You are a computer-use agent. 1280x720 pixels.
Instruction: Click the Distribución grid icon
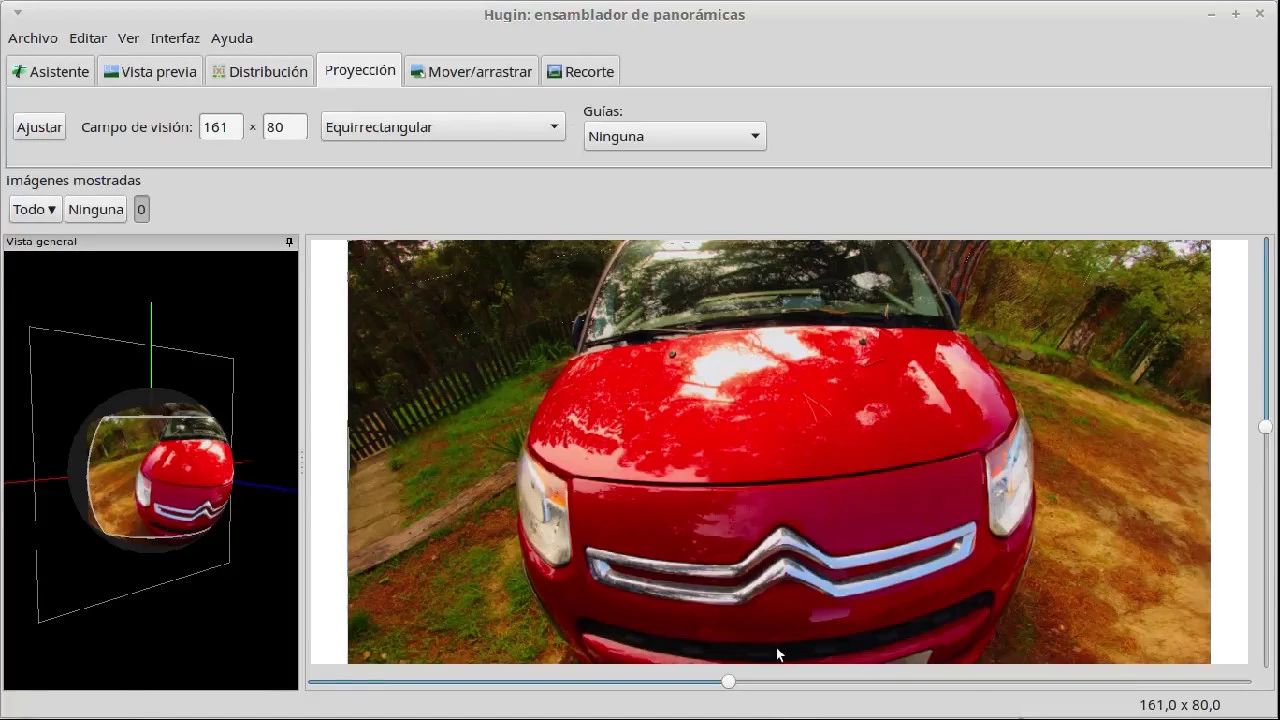[218, 72]
